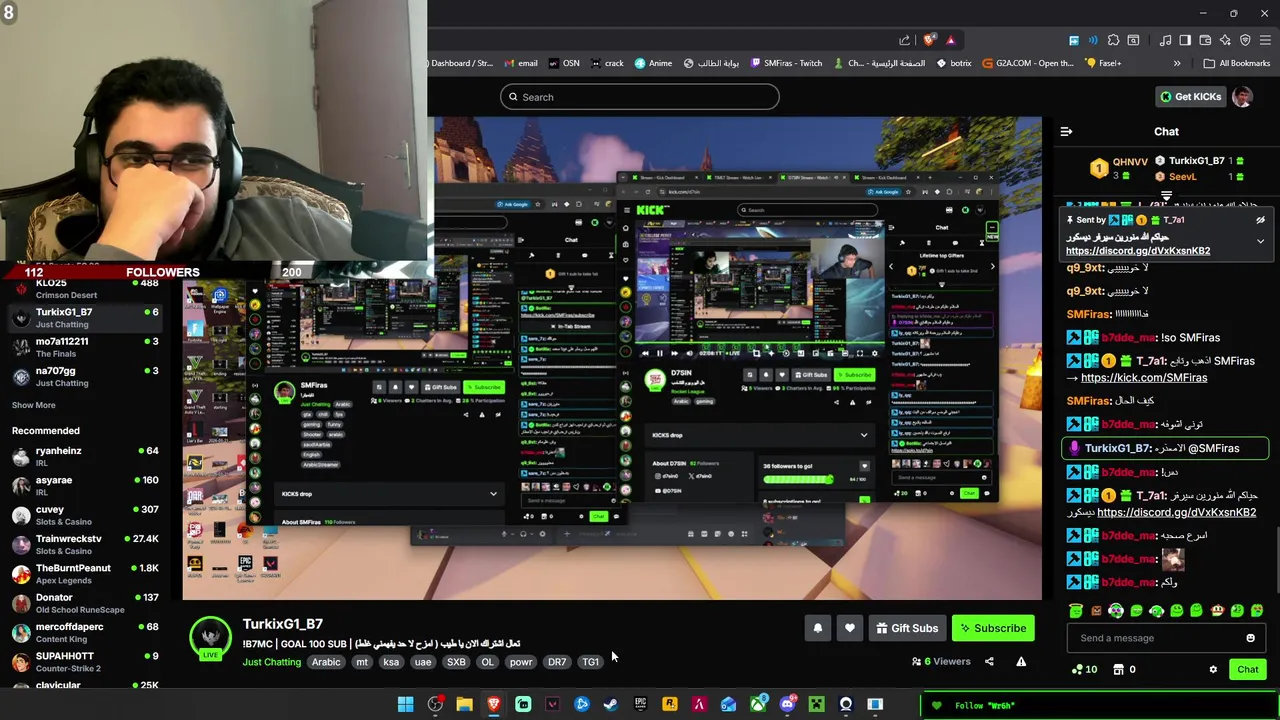Open the SMFiras - Twitch bookmark
This screenshot has width=1280, height=720.
coord(785,63)
